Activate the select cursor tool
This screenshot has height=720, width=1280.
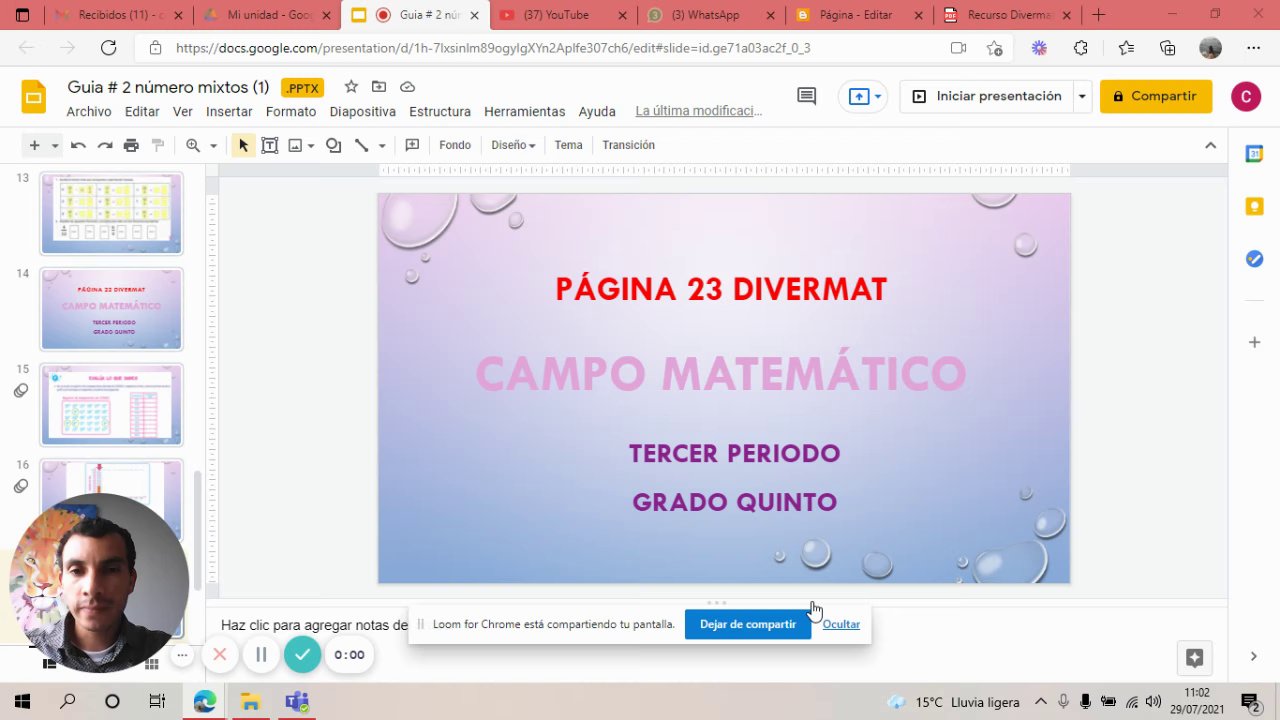[243, 145]
